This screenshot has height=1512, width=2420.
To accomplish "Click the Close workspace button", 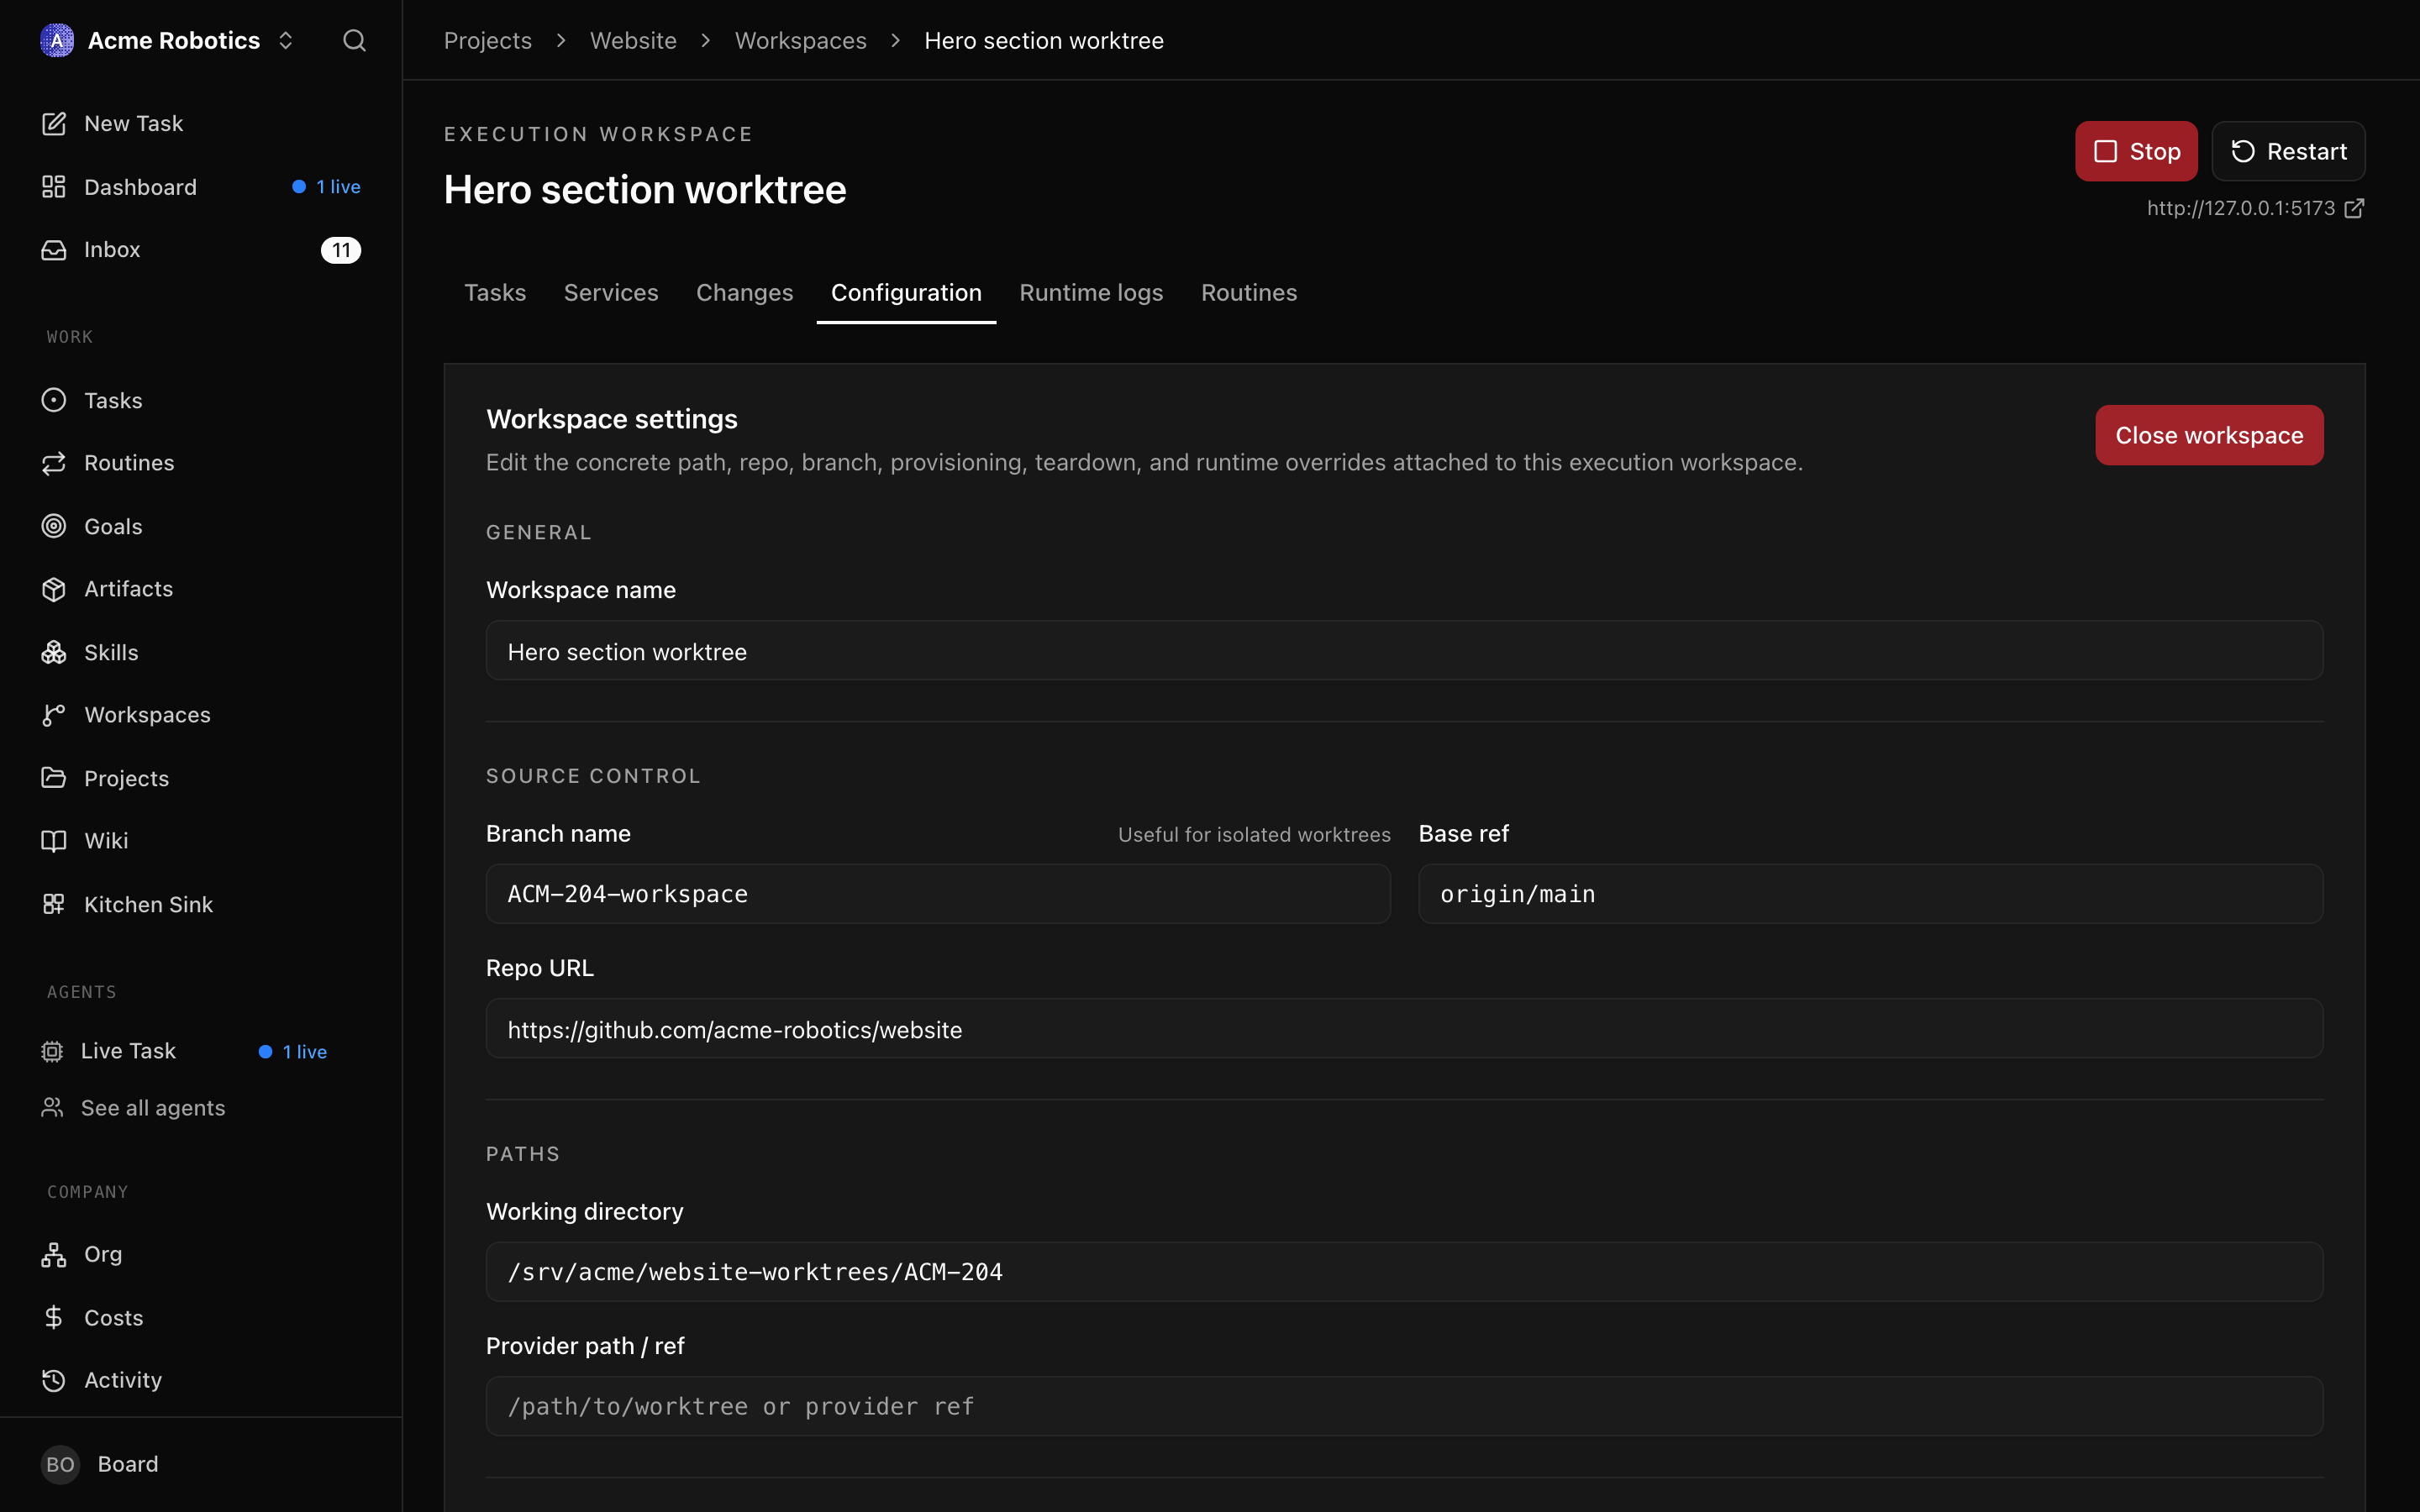I will [2209, 435].
